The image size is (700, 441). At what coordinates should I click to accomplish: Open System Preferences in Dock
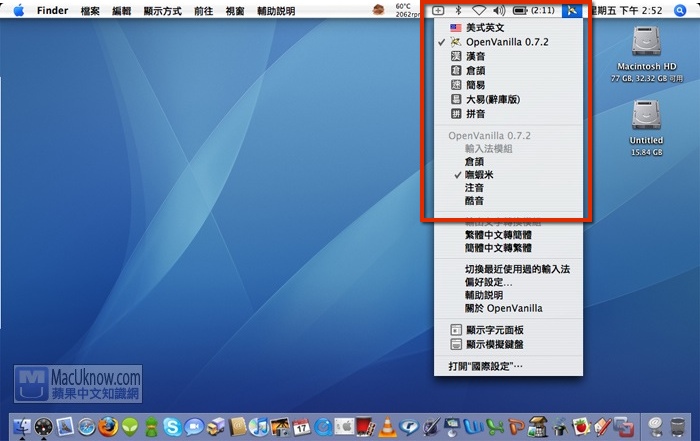[344, 427]
